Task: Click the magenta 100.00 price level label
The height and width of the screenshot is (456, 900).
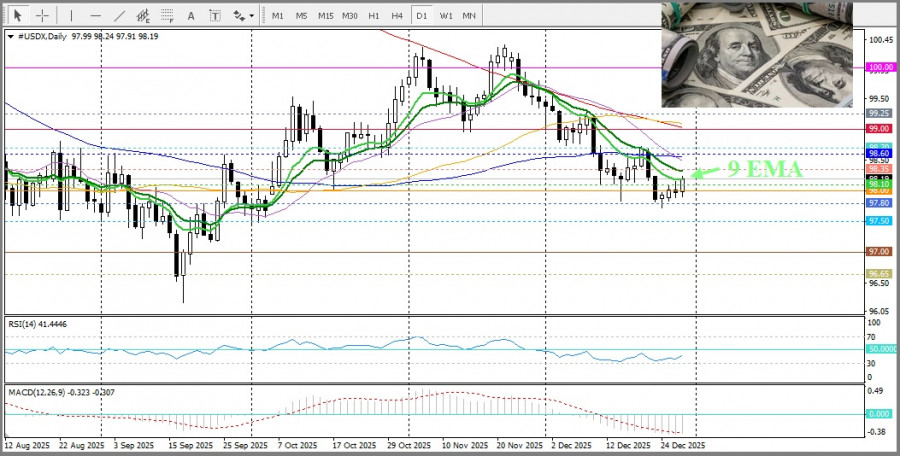Action: tap(880, 67)
